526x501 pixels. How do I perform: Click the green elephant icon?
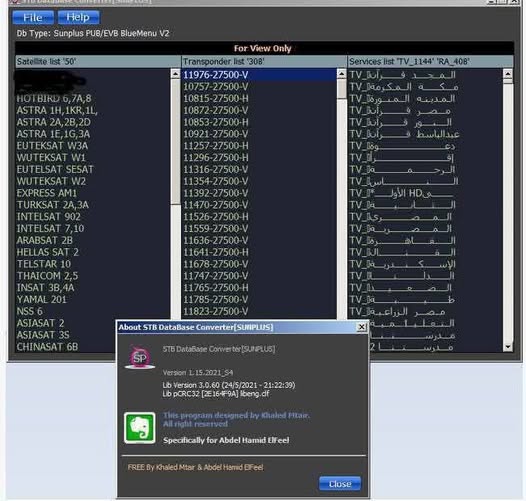click(140, 428)
